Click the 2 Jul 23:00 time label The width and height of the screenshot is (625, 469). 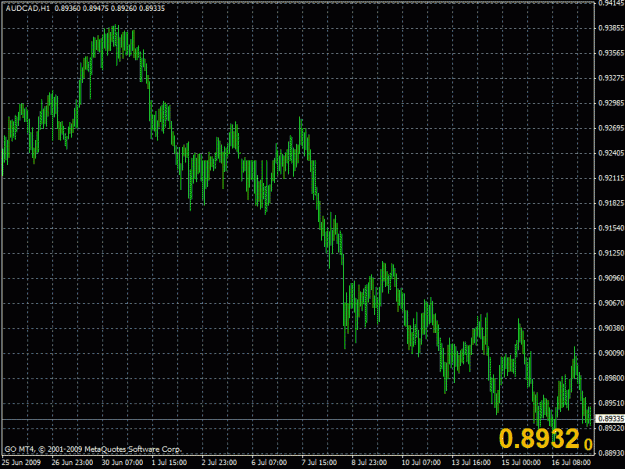click(219, 463)
